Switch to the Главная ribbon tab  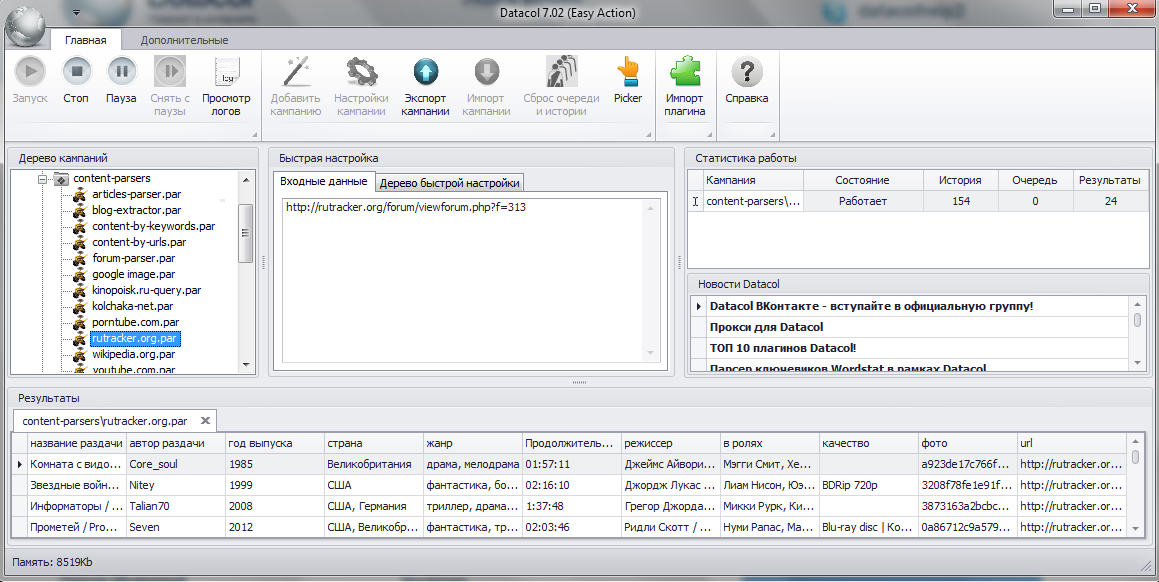[x=86, y=40]
